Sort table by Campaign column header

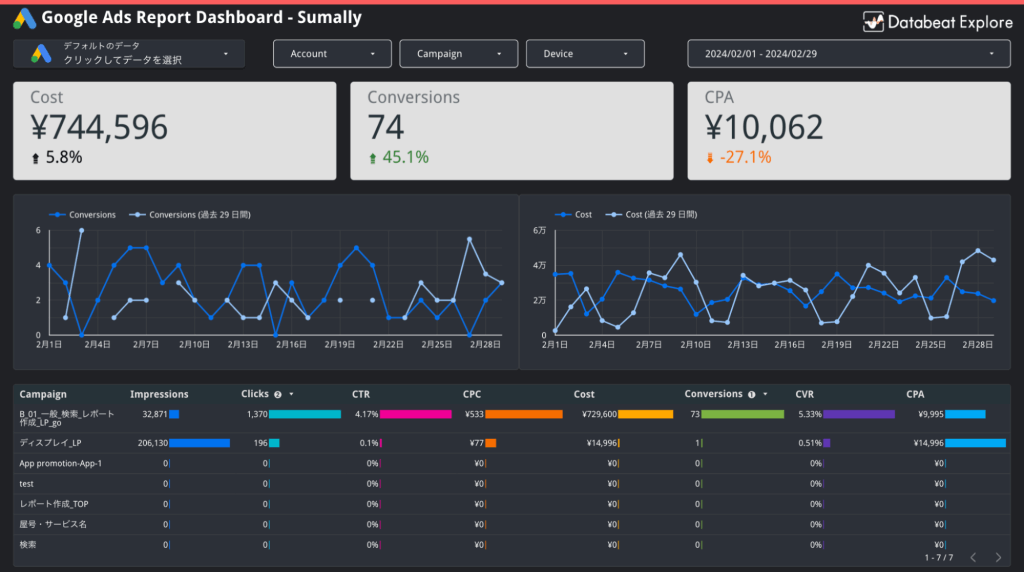tap(43, 394)
